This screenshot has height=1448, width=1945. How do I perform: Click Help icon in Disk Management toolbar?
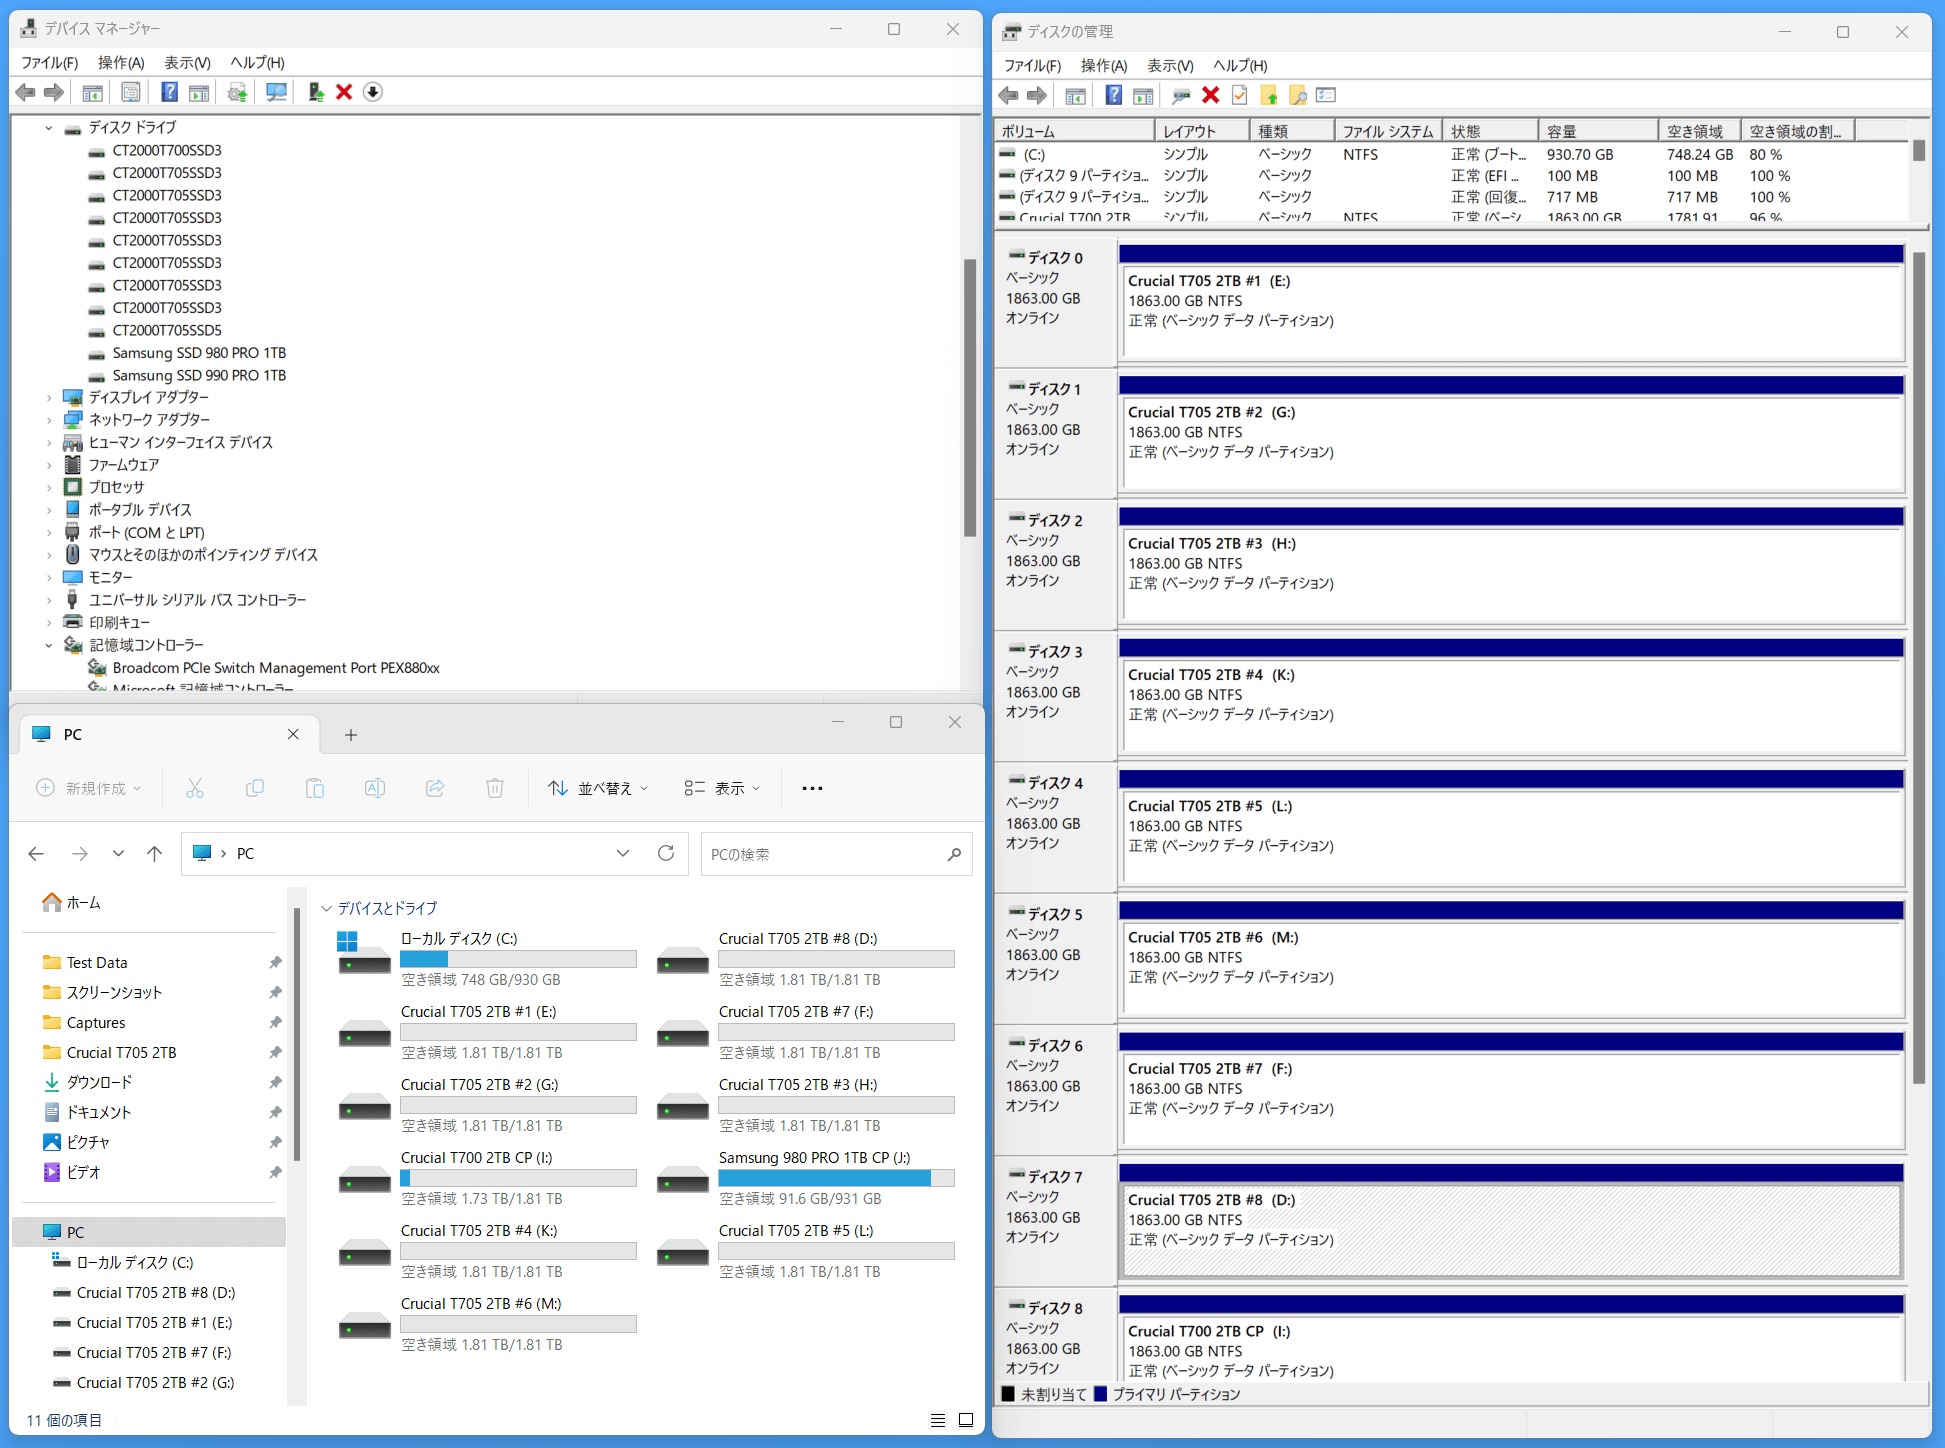click(1114, 95)
